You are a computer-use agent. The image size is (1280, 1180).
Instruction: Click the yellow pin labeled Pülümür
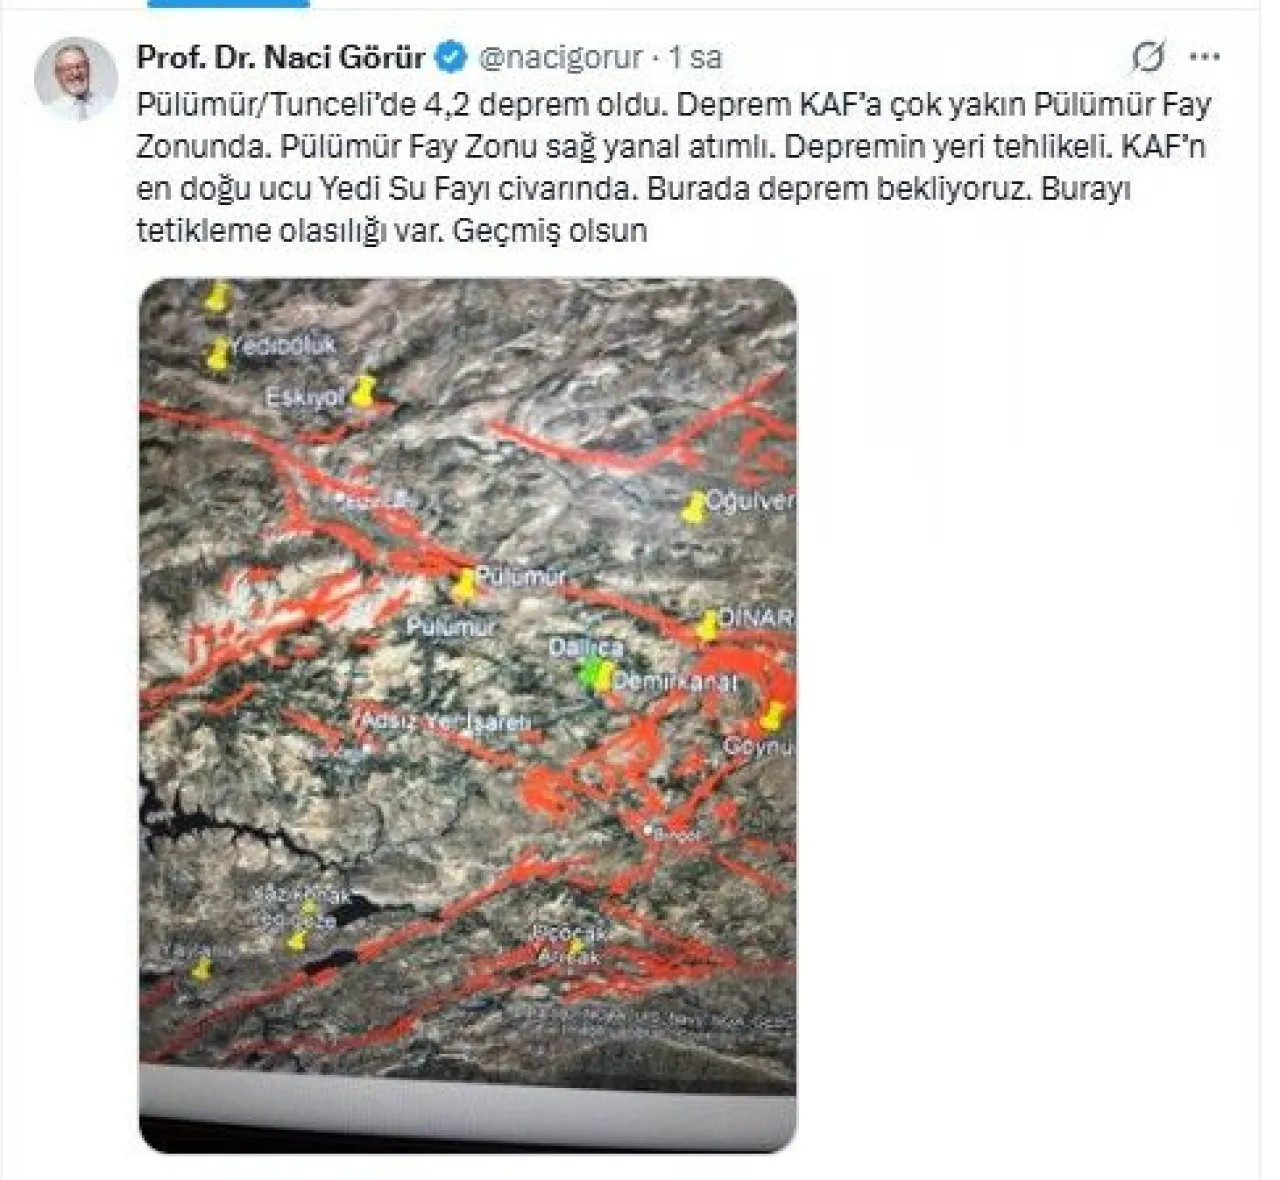coord(463,586)
